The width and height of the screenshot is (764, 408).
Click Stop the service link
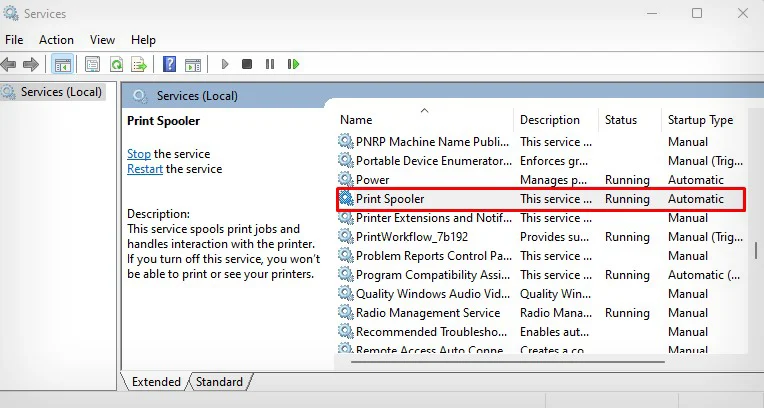pos(139,154)
